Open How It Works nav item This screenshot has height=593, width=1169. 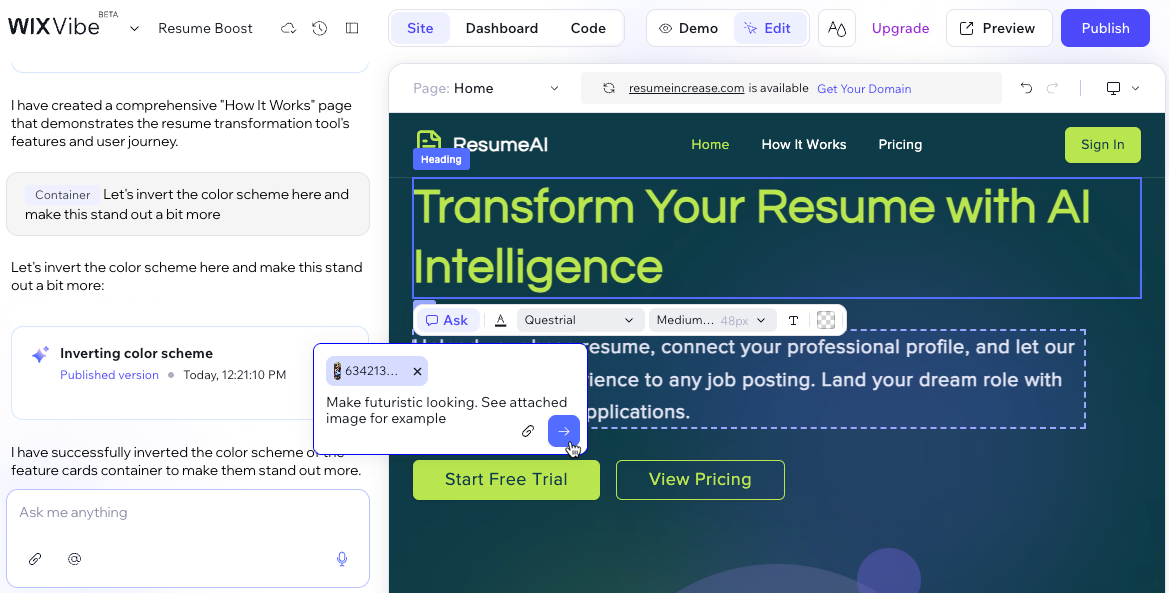click(x=804, y=145)
